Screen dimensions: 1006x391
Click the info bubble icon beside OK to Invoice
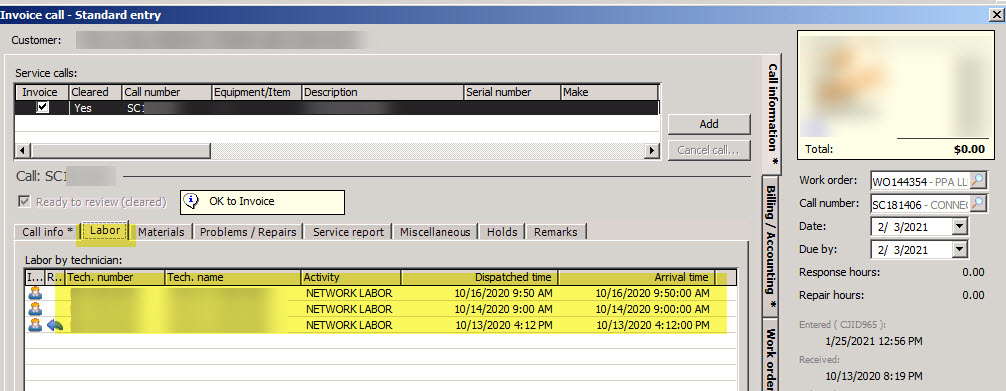click(191, 202)
